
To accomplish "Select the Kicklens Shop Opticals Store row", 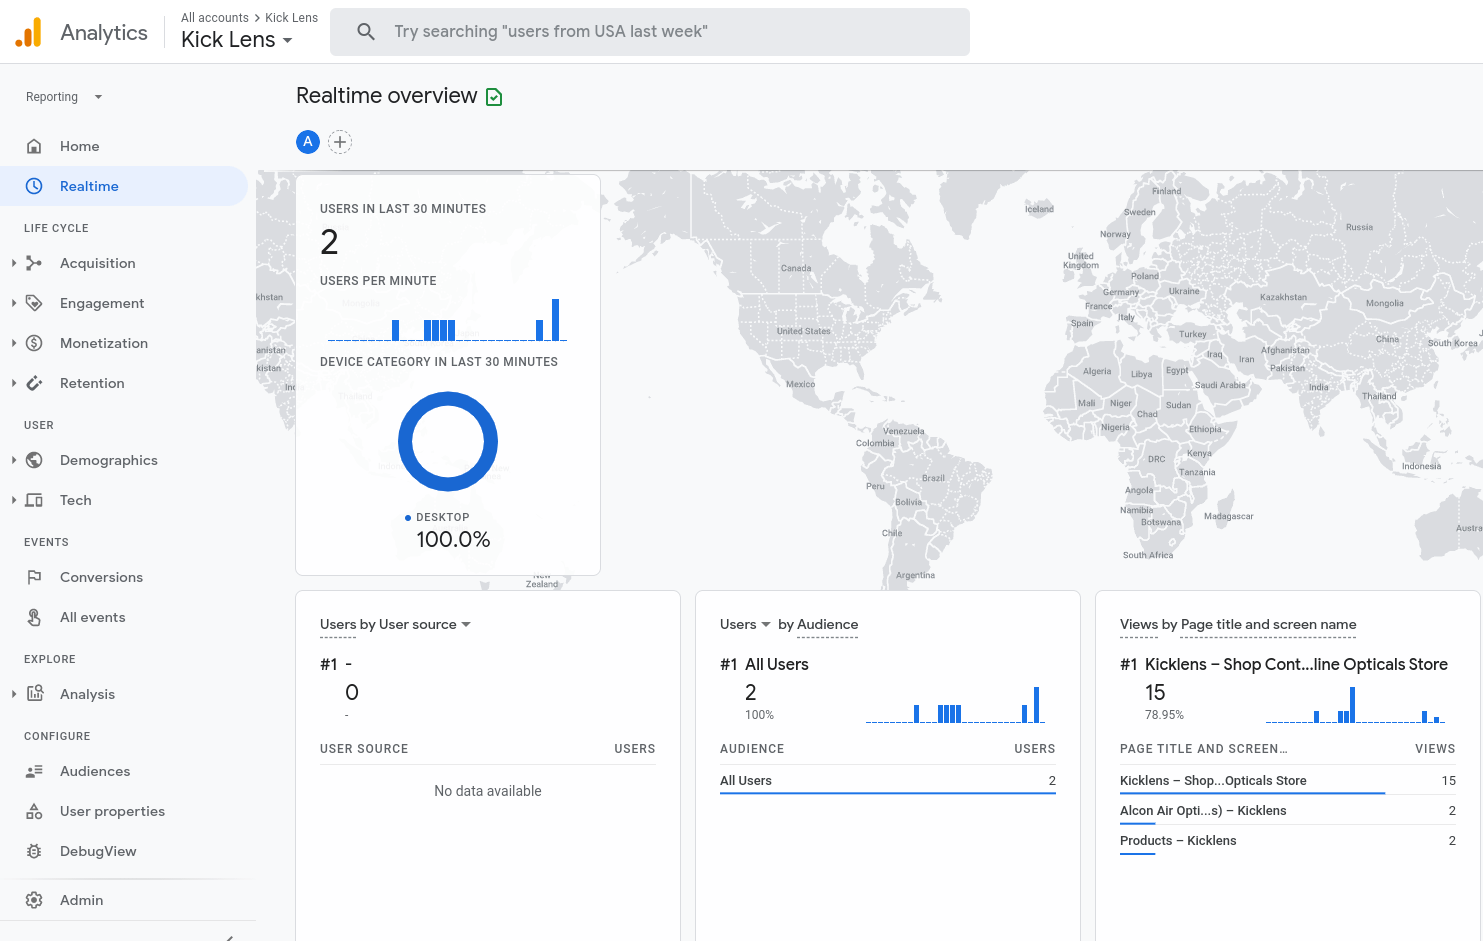I will pos(1288,781).
